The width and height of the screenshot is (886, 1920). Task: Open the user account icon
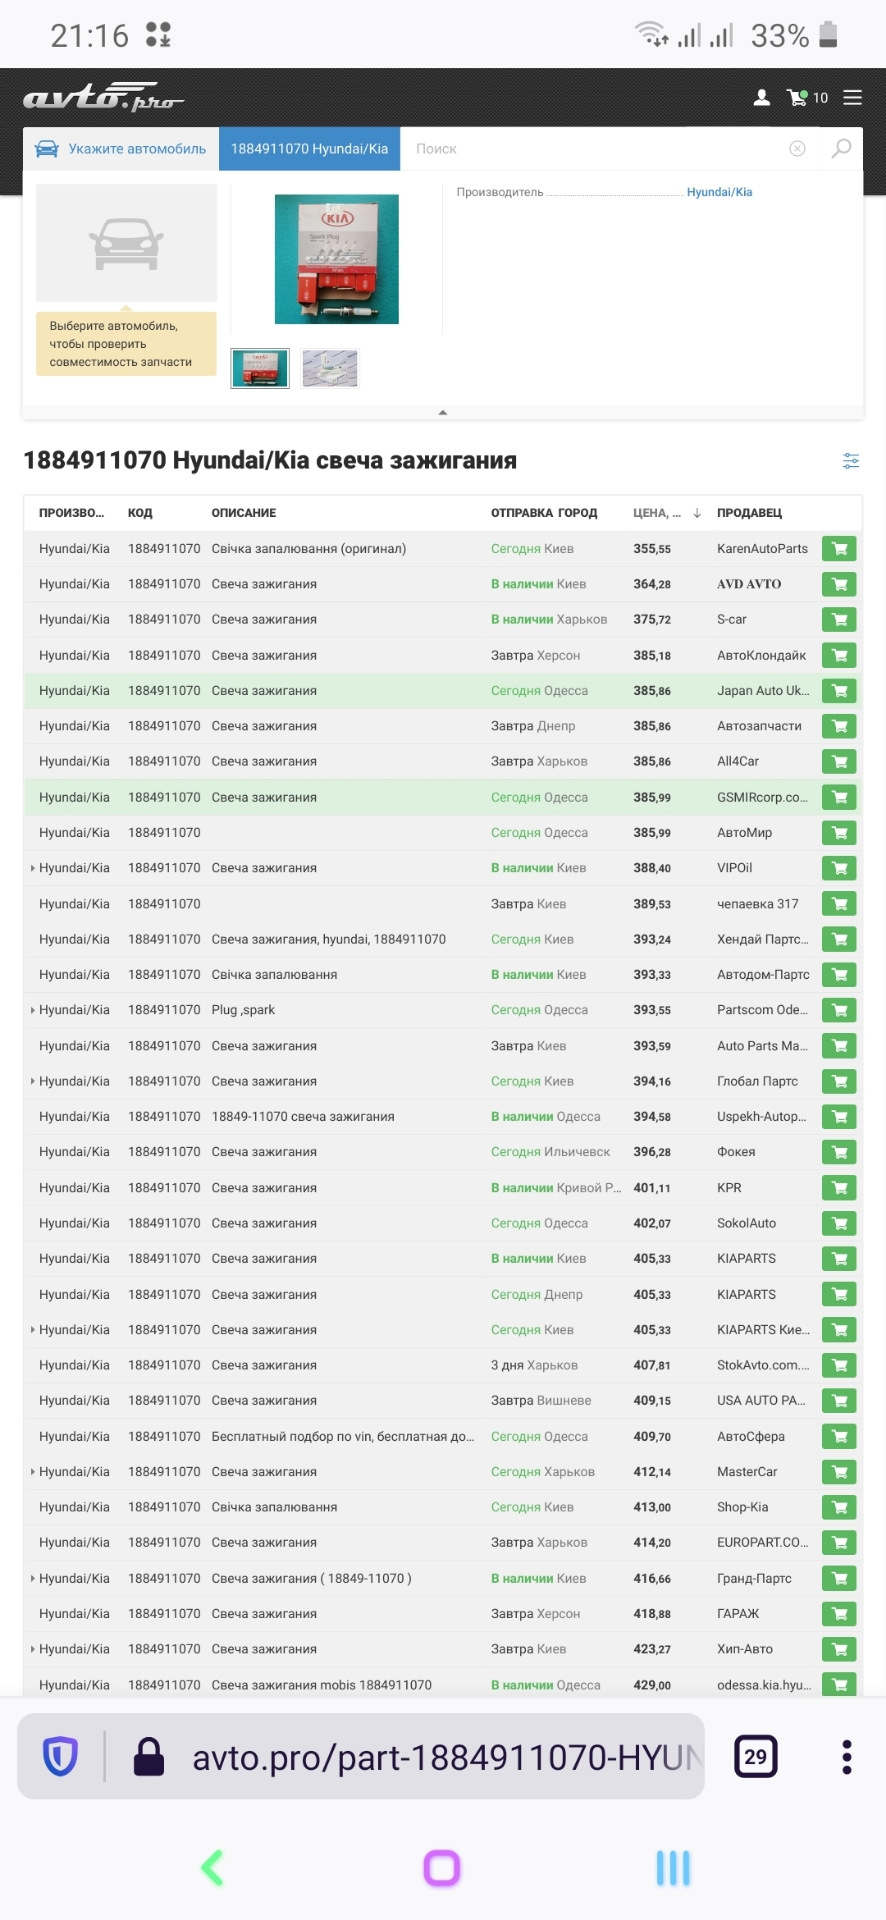762,97
